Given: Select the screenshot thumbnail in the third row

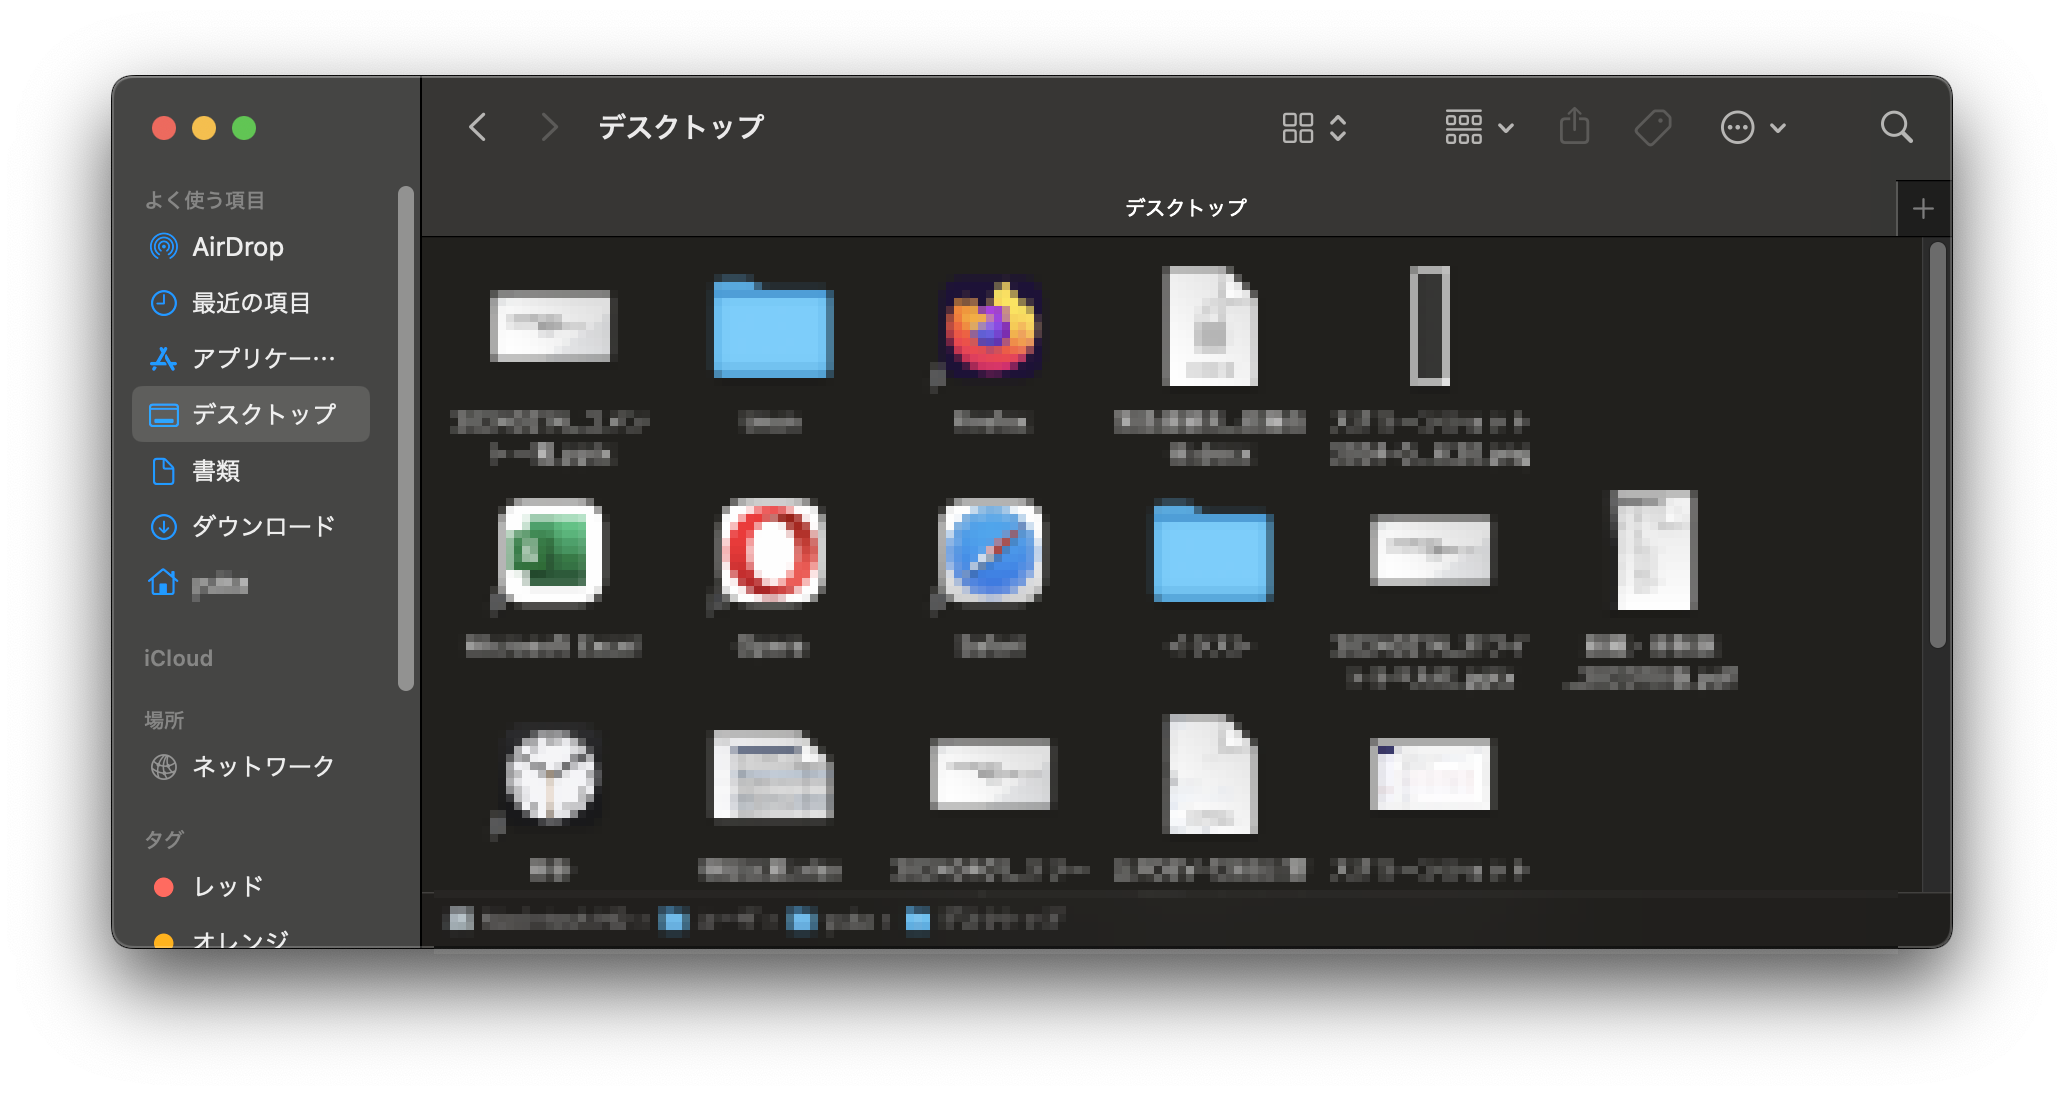Looking at the screenshot, I should [1430, 774].
